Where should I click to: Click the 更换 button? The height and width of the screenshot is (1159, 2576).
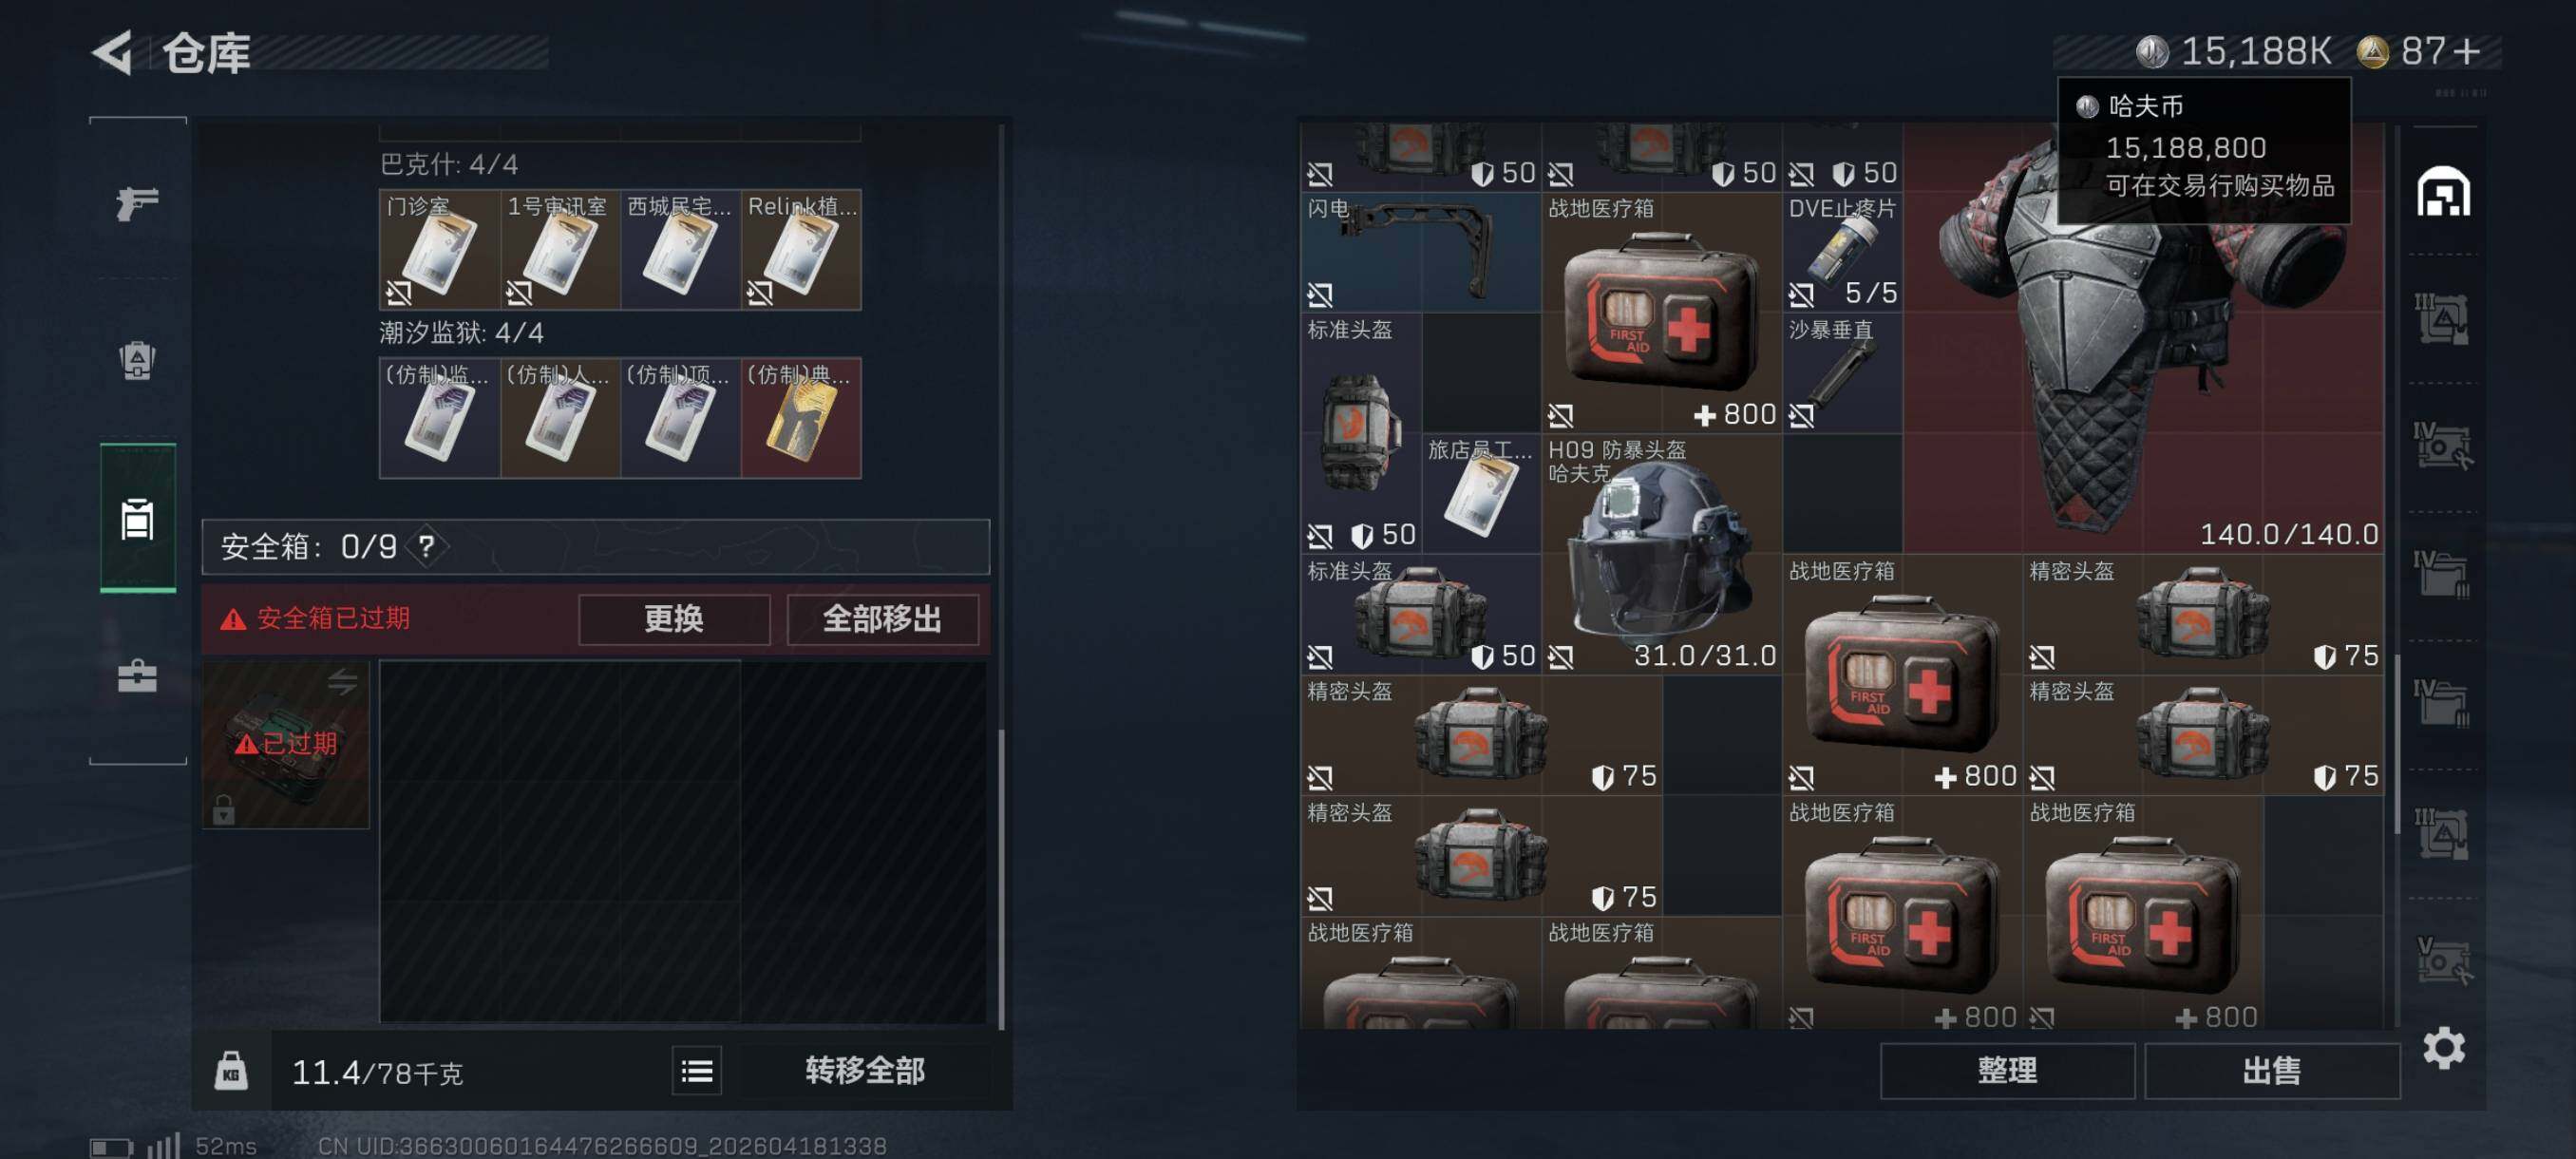click(674, 619)
